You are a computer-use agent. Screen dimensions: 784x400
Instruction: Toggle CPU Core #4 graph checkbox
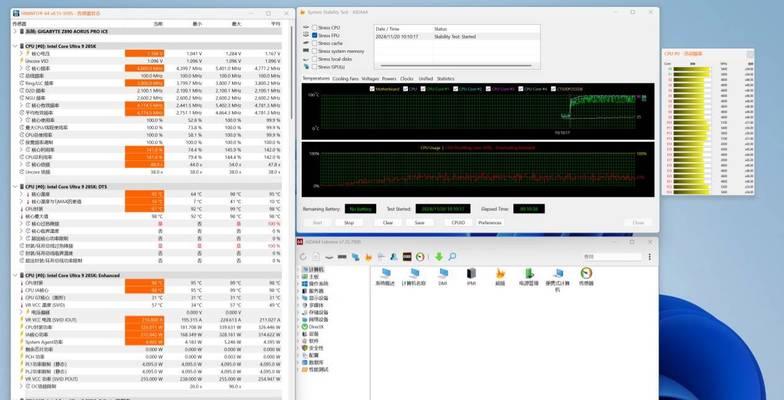(521, 89)
